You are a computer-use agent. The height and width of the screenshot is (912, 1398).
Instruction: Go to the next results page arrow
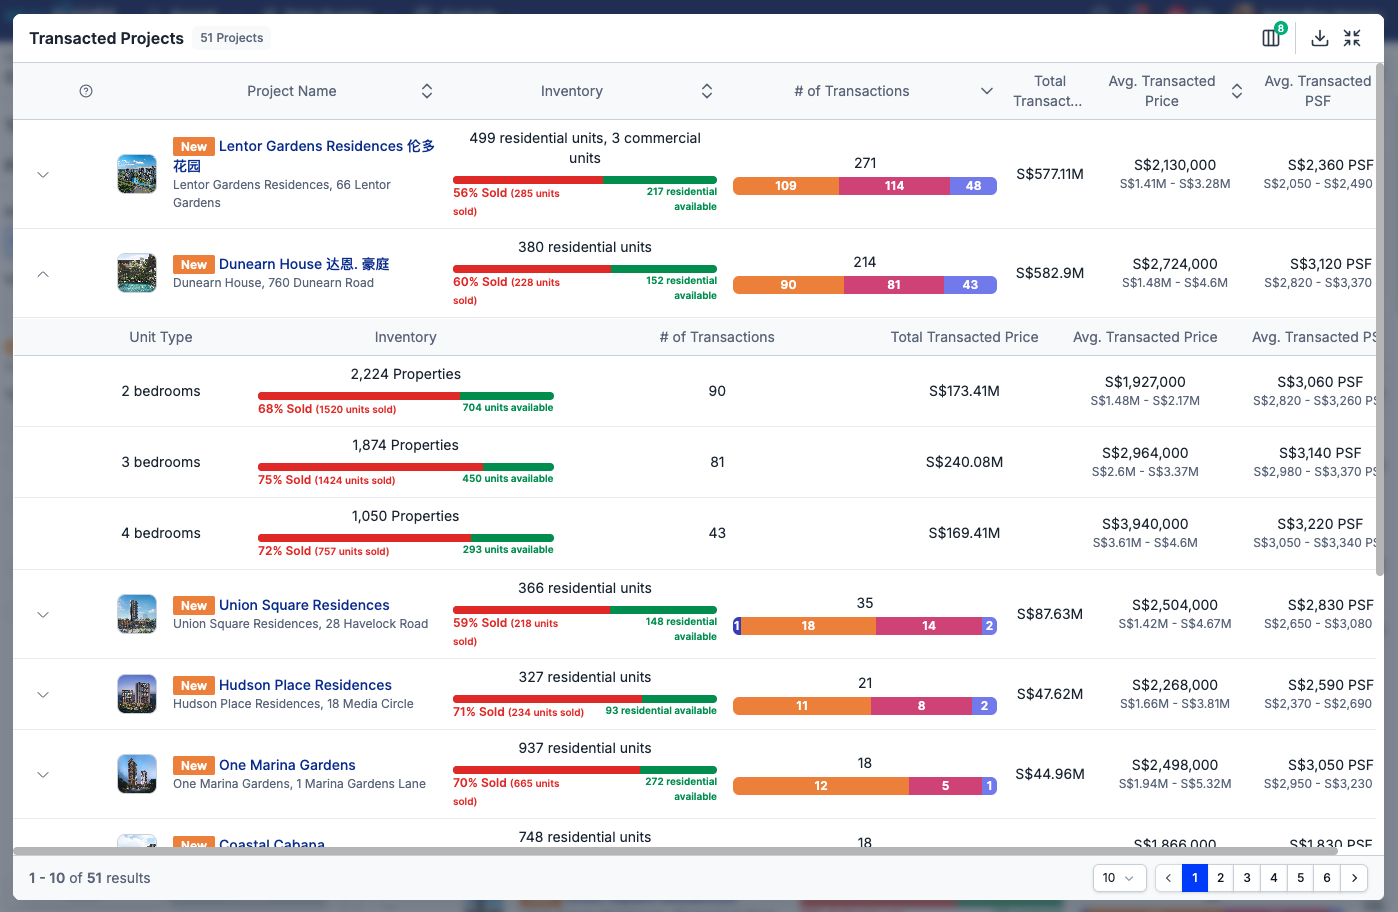coord(1355,878)
